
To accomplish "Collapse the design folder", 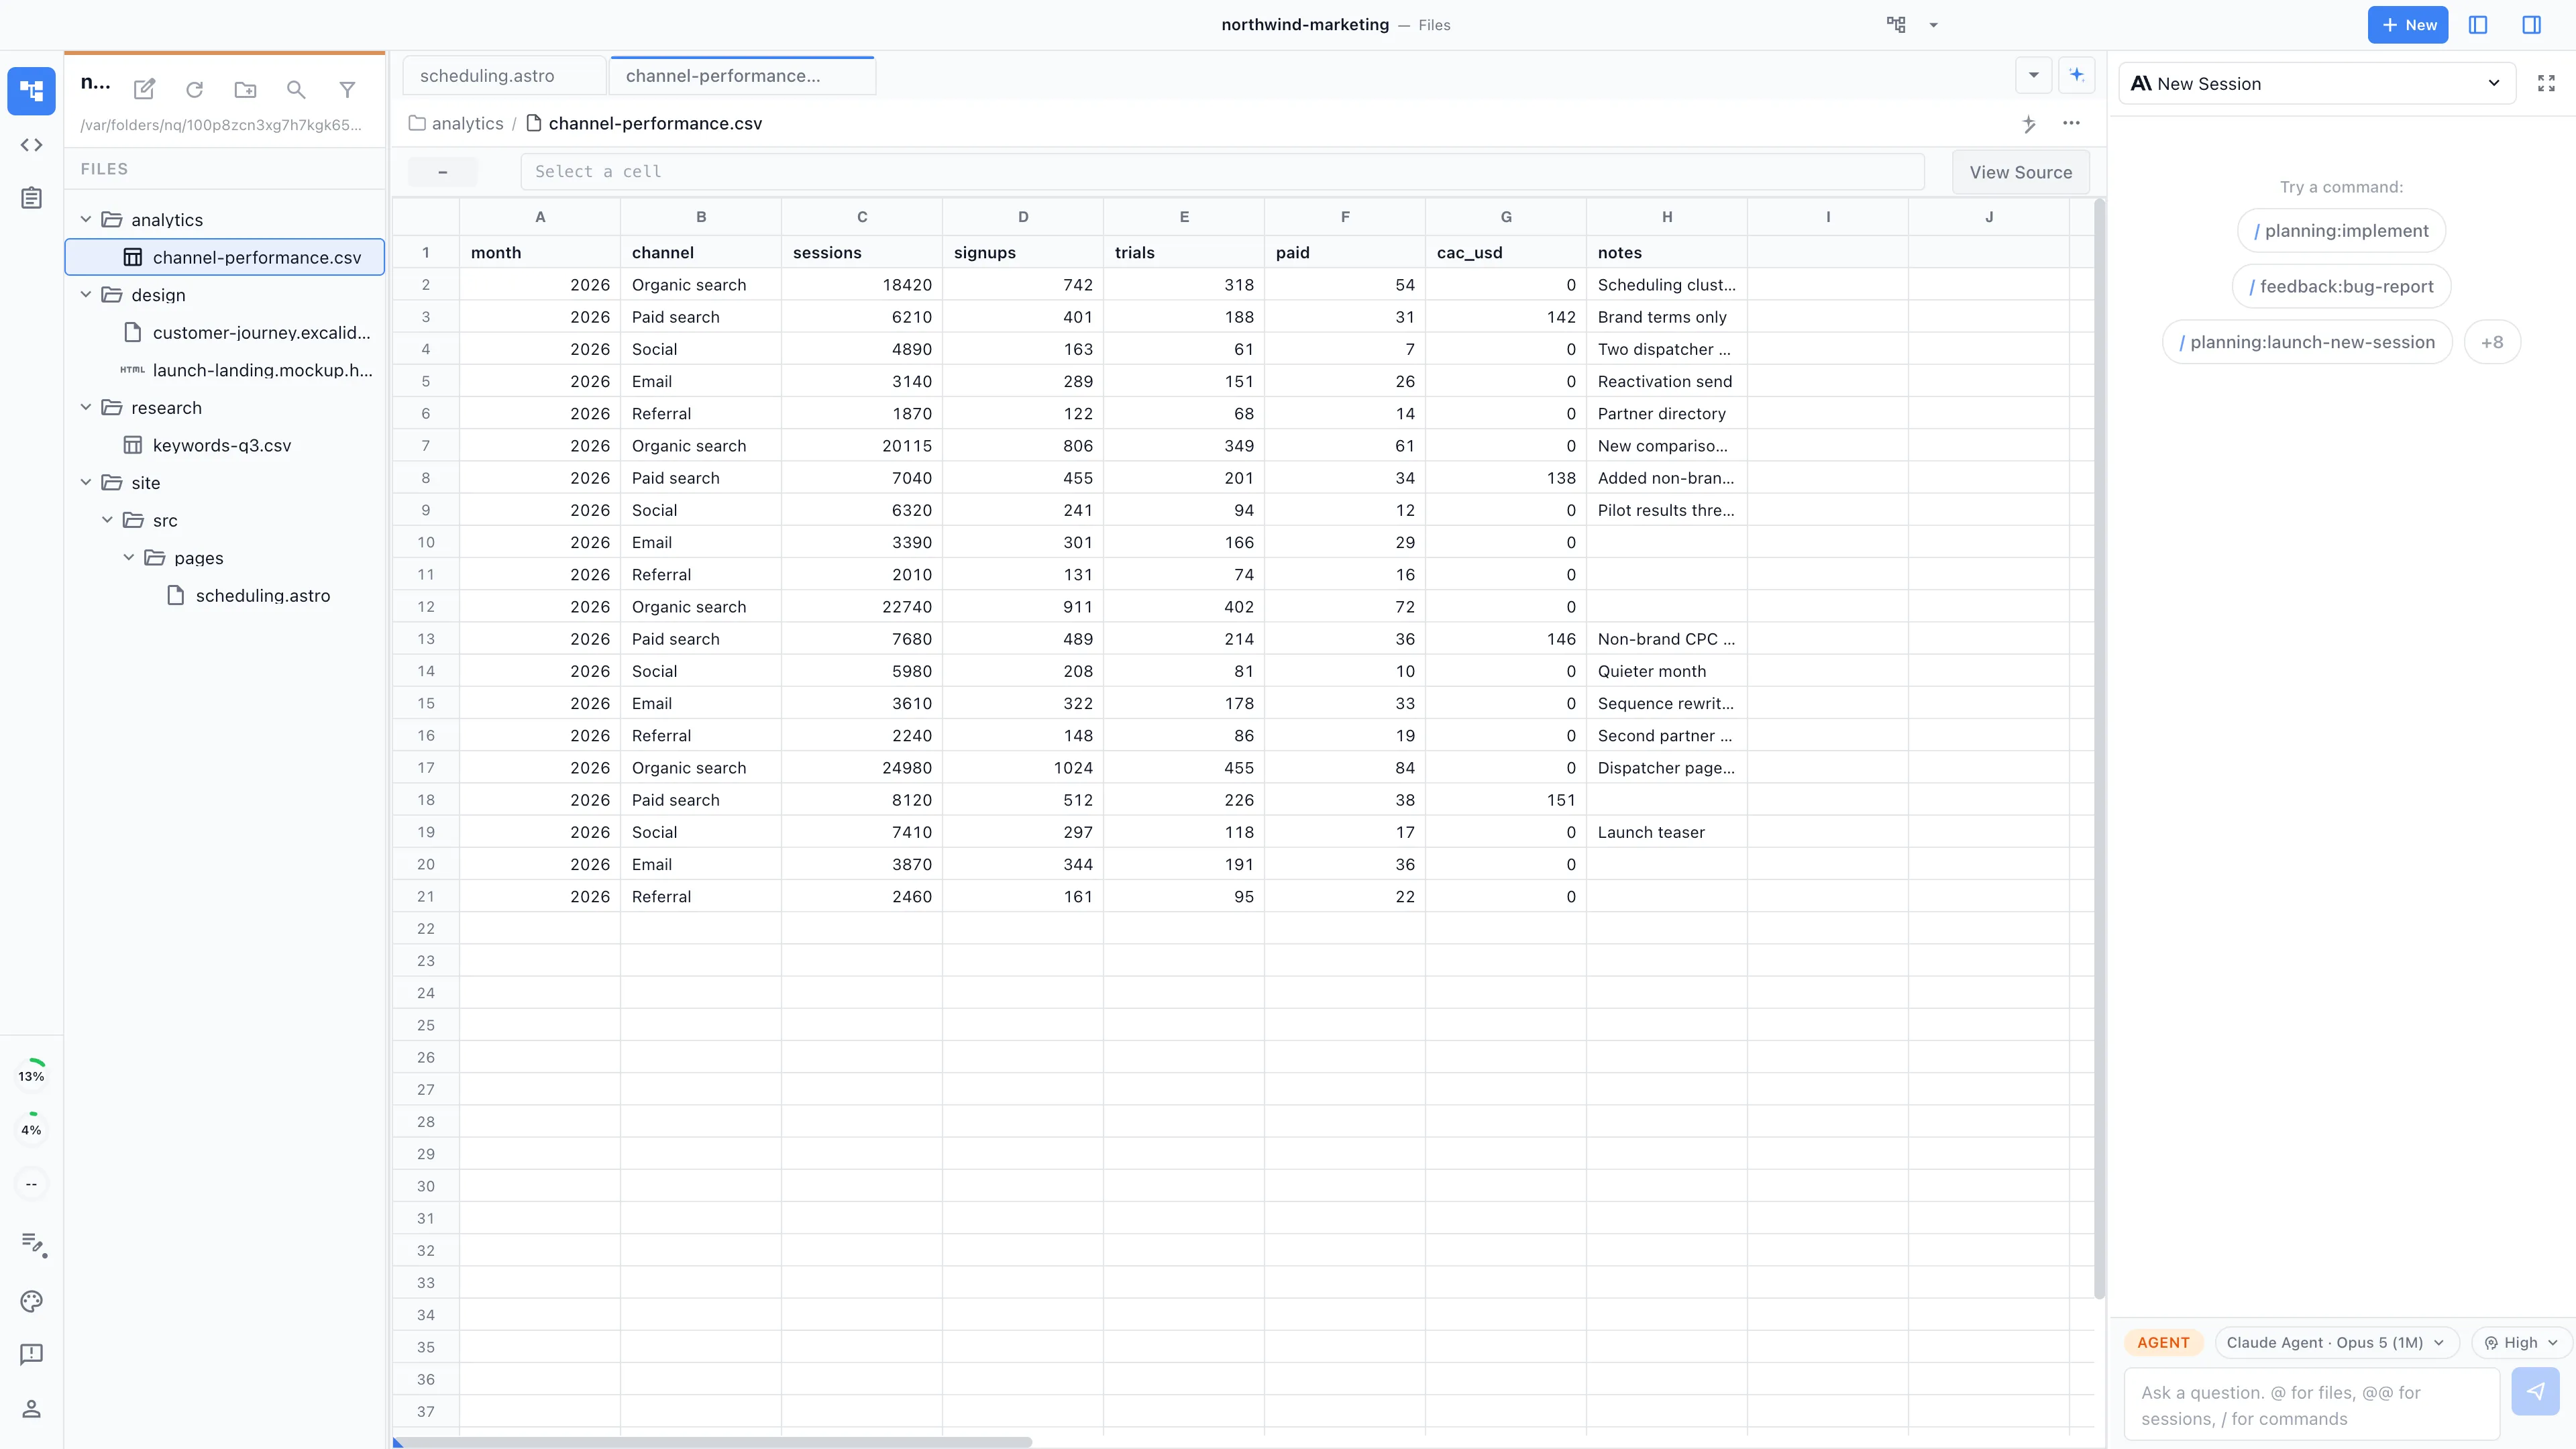I will tap(86, 294).
